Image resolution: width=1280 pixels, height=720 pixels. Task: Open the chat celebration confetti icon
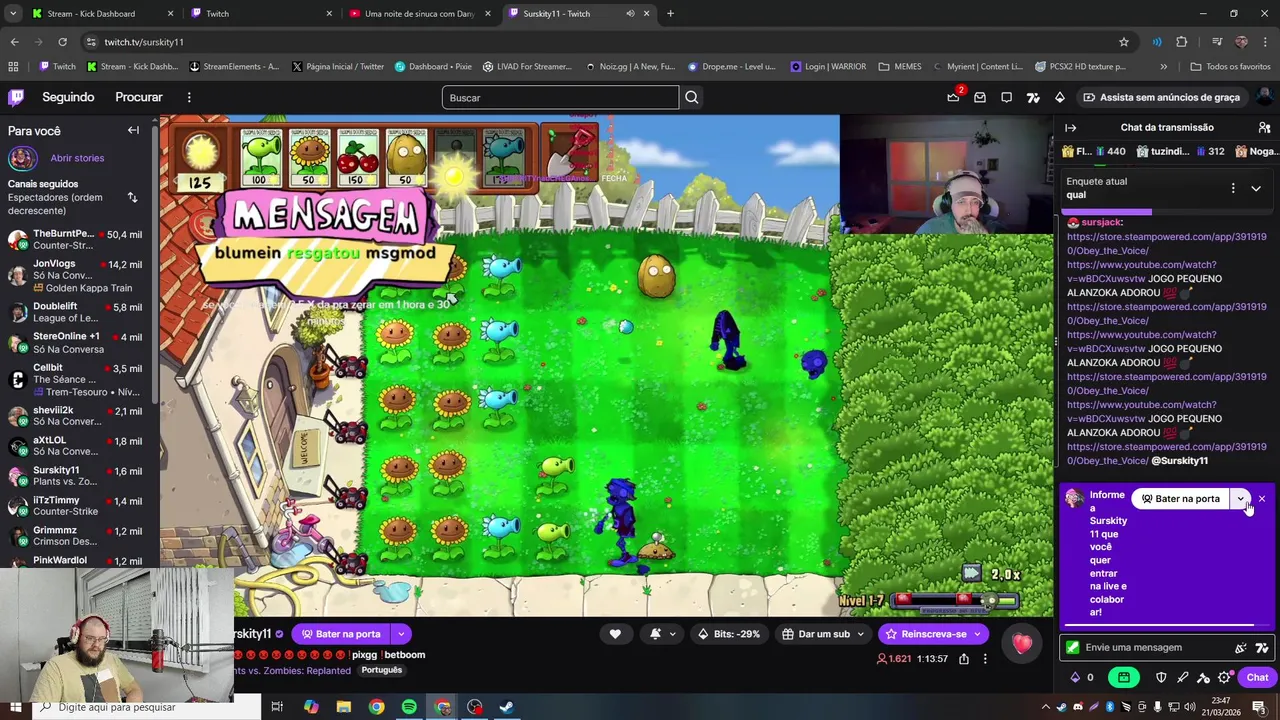click(x=1241, y=647)
